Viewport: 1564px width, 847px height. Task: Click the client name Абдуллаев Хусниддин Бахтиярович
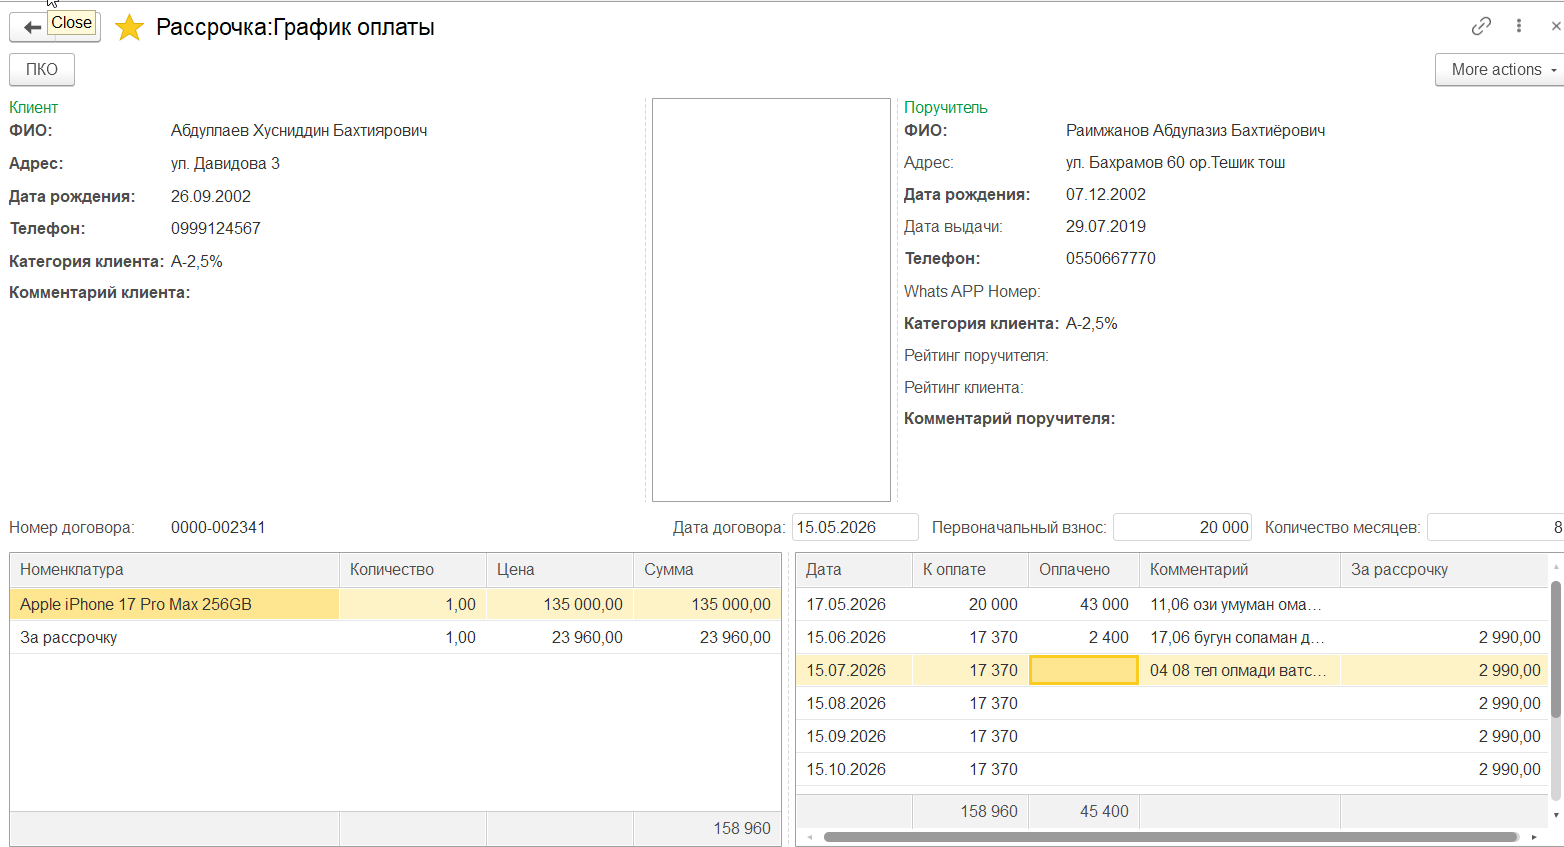(299, 130)
